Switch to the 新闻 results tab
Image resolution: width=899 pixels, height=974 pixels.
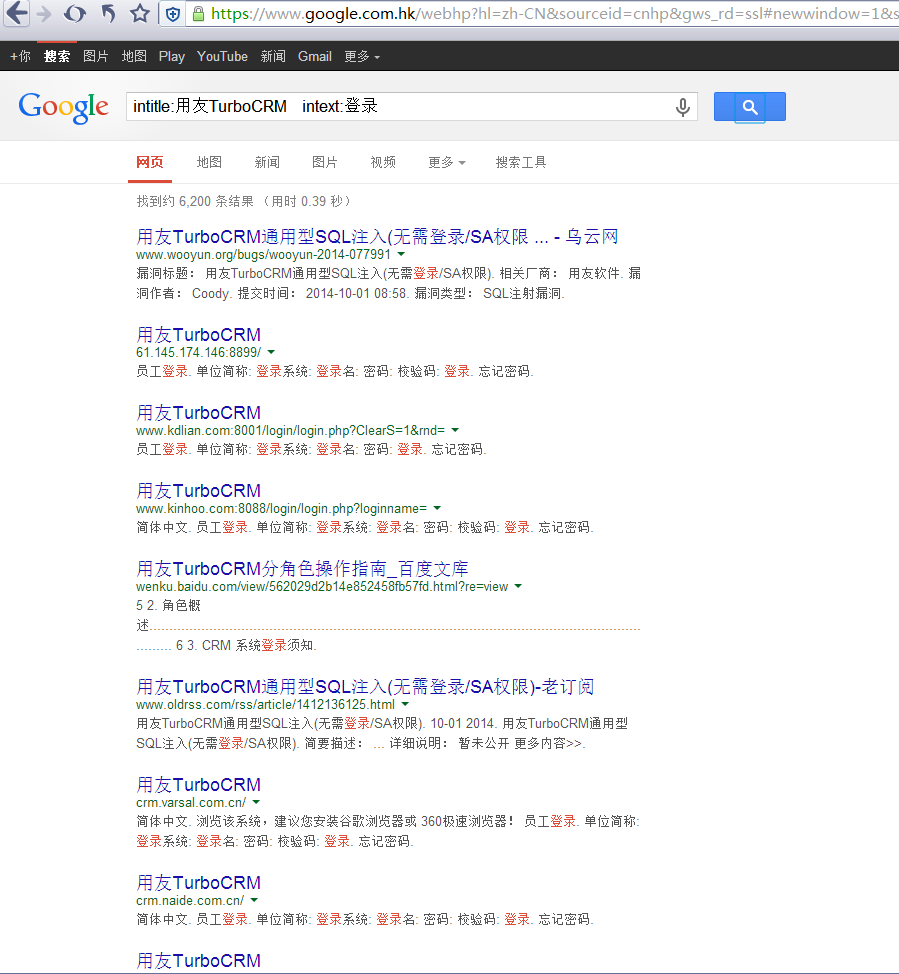pyautogui.click(x=267, y=162)
